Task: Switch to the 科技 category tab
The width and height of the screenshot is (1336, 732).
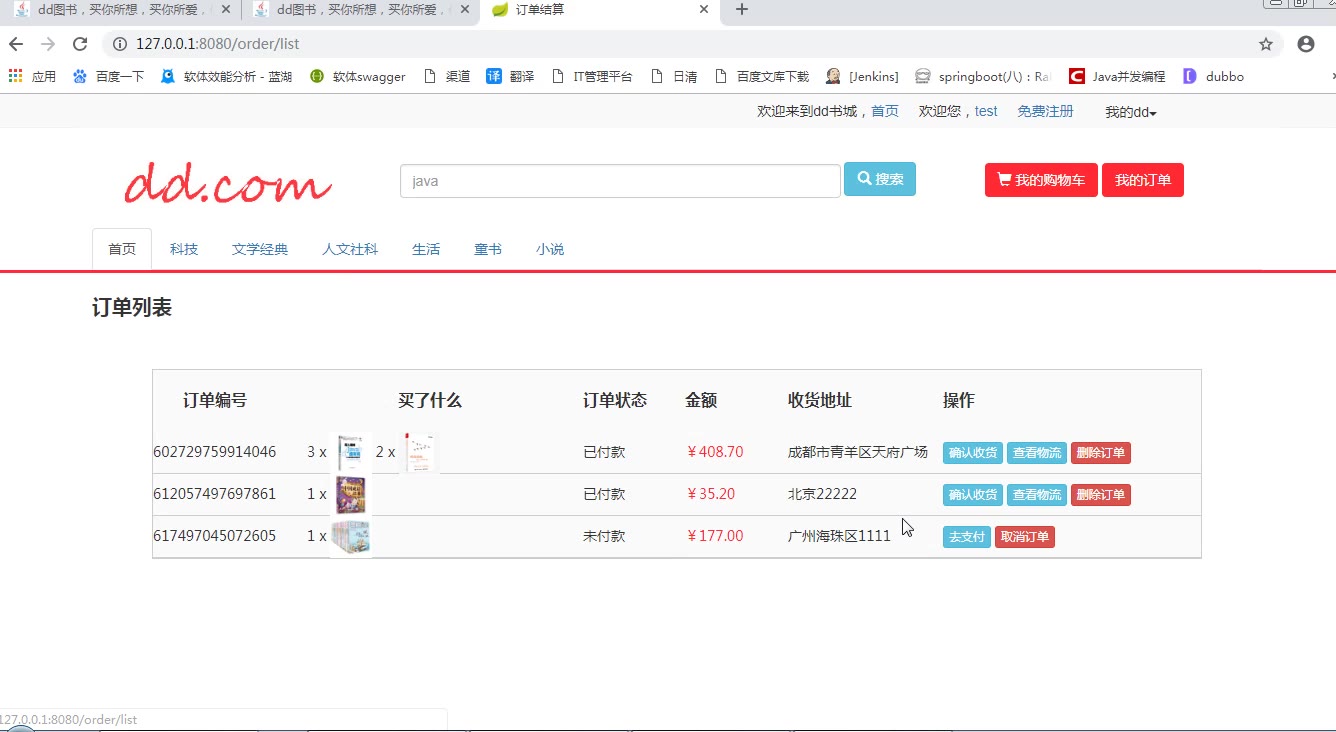Action: coord(184,249)
